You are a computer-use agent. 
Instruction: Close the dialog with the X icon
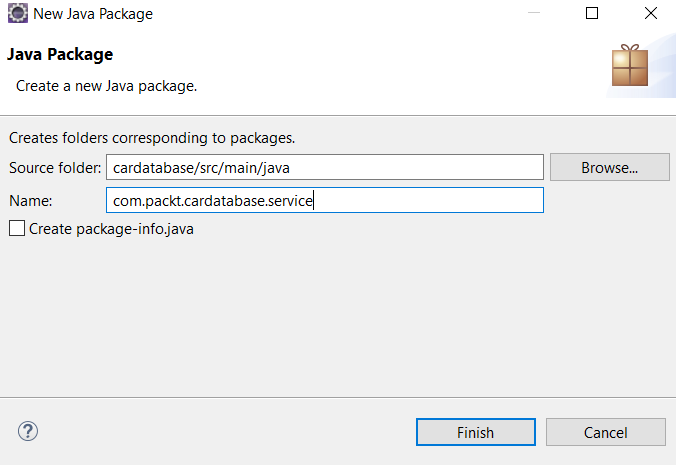651,13
